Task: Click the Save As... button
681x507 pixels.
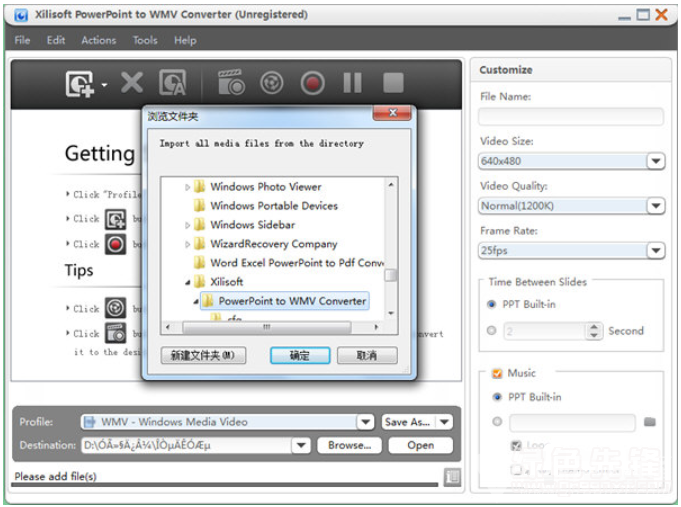Action: pos(408,422)
